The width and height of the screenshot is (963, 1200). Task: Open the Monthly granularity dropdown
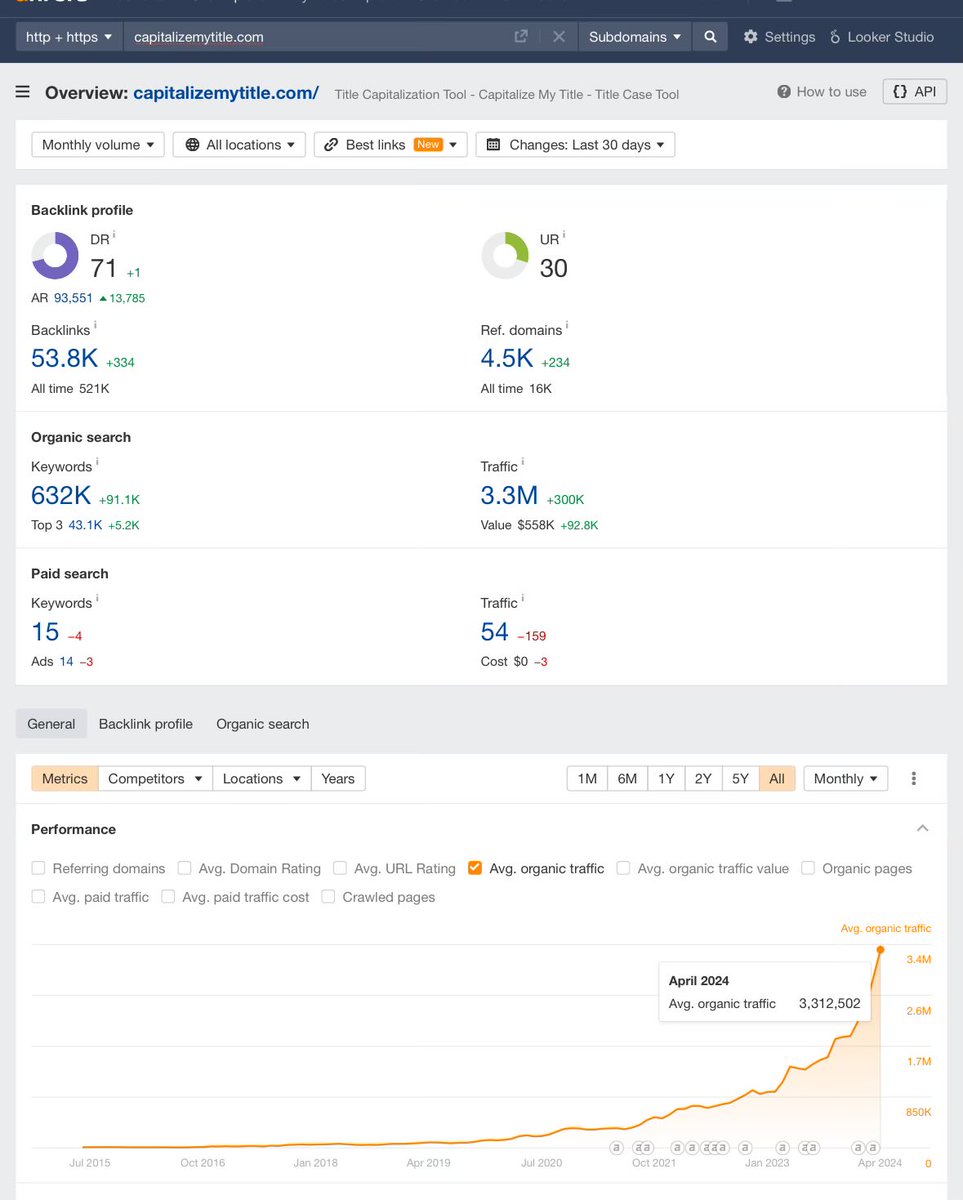click(846, 778)
